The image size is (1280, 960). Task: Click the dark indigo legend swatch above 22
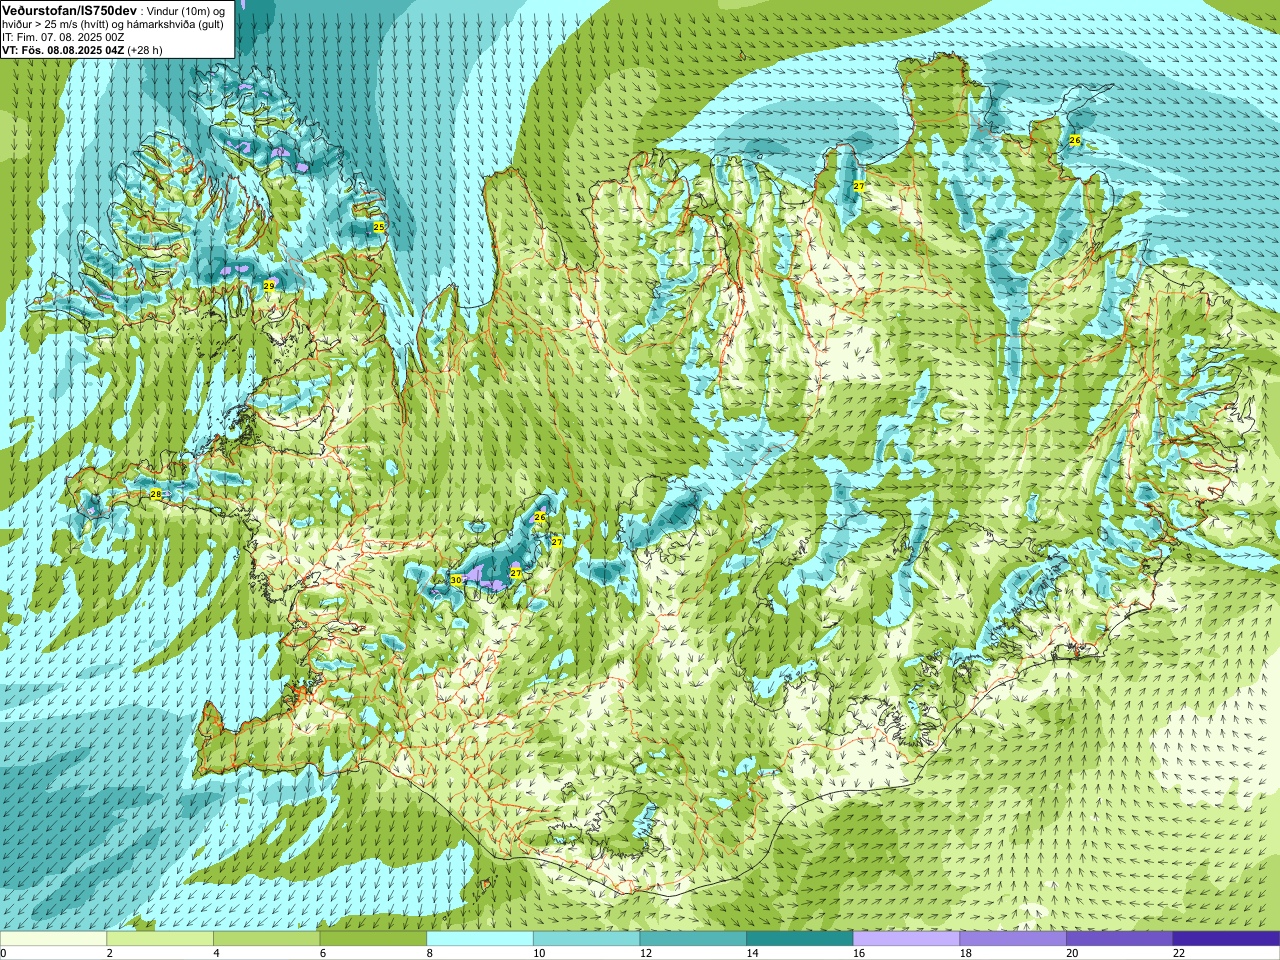1226,939
